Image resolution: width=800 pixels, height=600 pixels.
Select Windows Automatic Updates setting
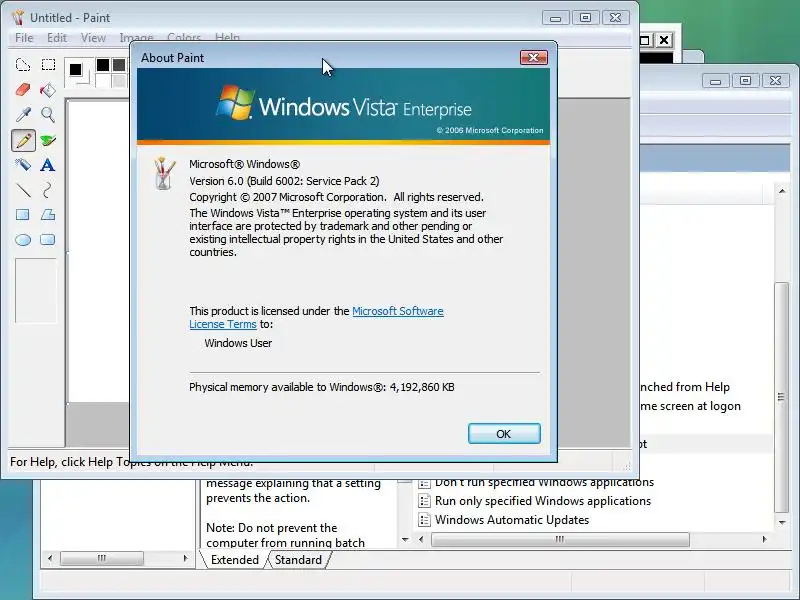click(x=512, y=520)
